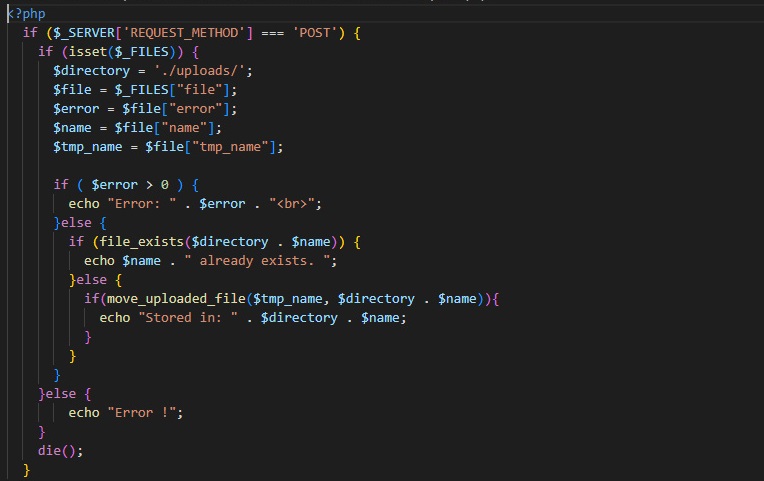Click the $directory variable being assigned
This screenshot has height=481, width=764.
point(92,71)
